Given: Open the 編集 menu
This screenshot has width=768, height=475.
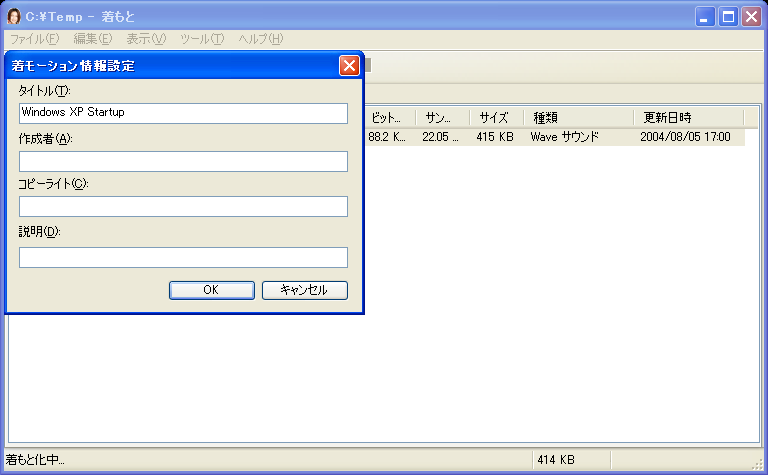Looking at the screenshot, I should pyautogui.click(x=92, y=39).
